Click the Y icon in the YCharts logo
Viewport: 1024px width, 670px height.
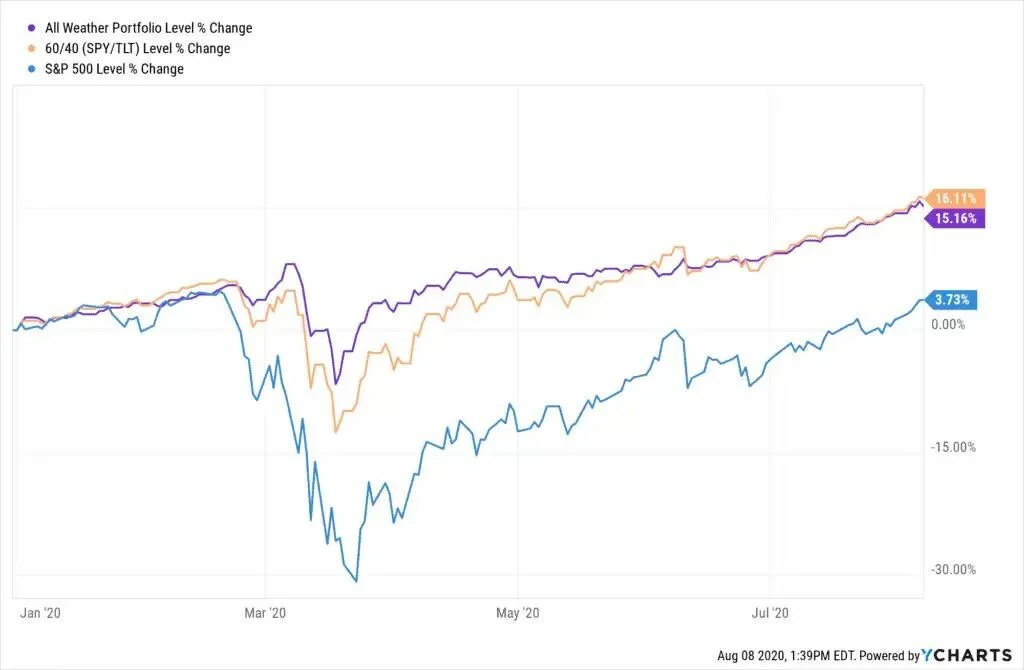[x=928, y=655]
